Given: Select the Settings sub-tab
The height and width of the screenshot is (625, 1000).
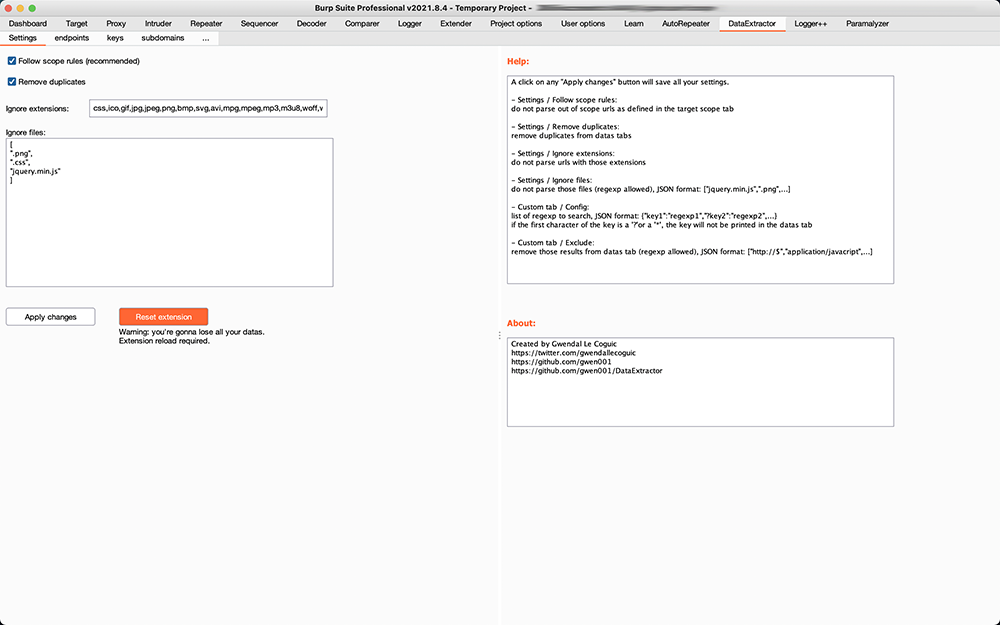Looking at the screenshot, I should (22, 38).
